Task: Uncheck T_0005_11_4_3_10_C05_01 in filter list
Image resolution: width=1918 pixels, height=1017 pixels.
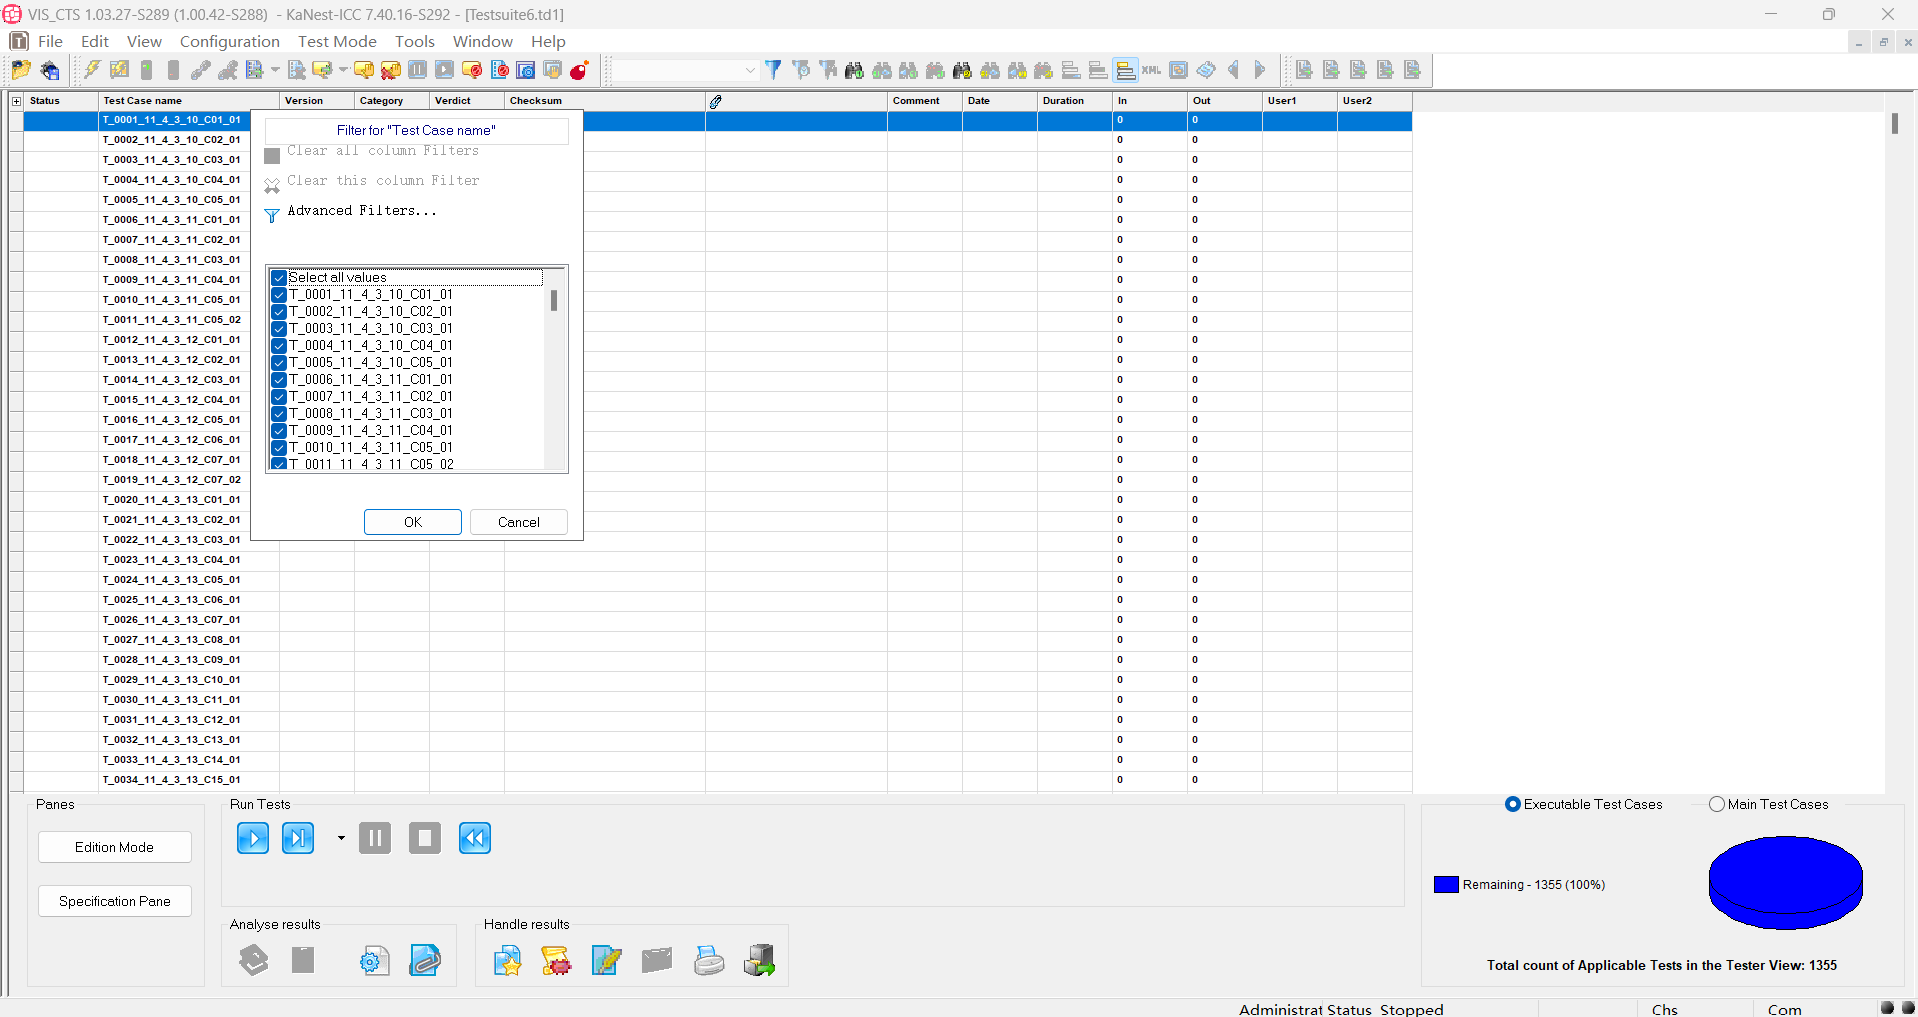Action: click(279, 363)
